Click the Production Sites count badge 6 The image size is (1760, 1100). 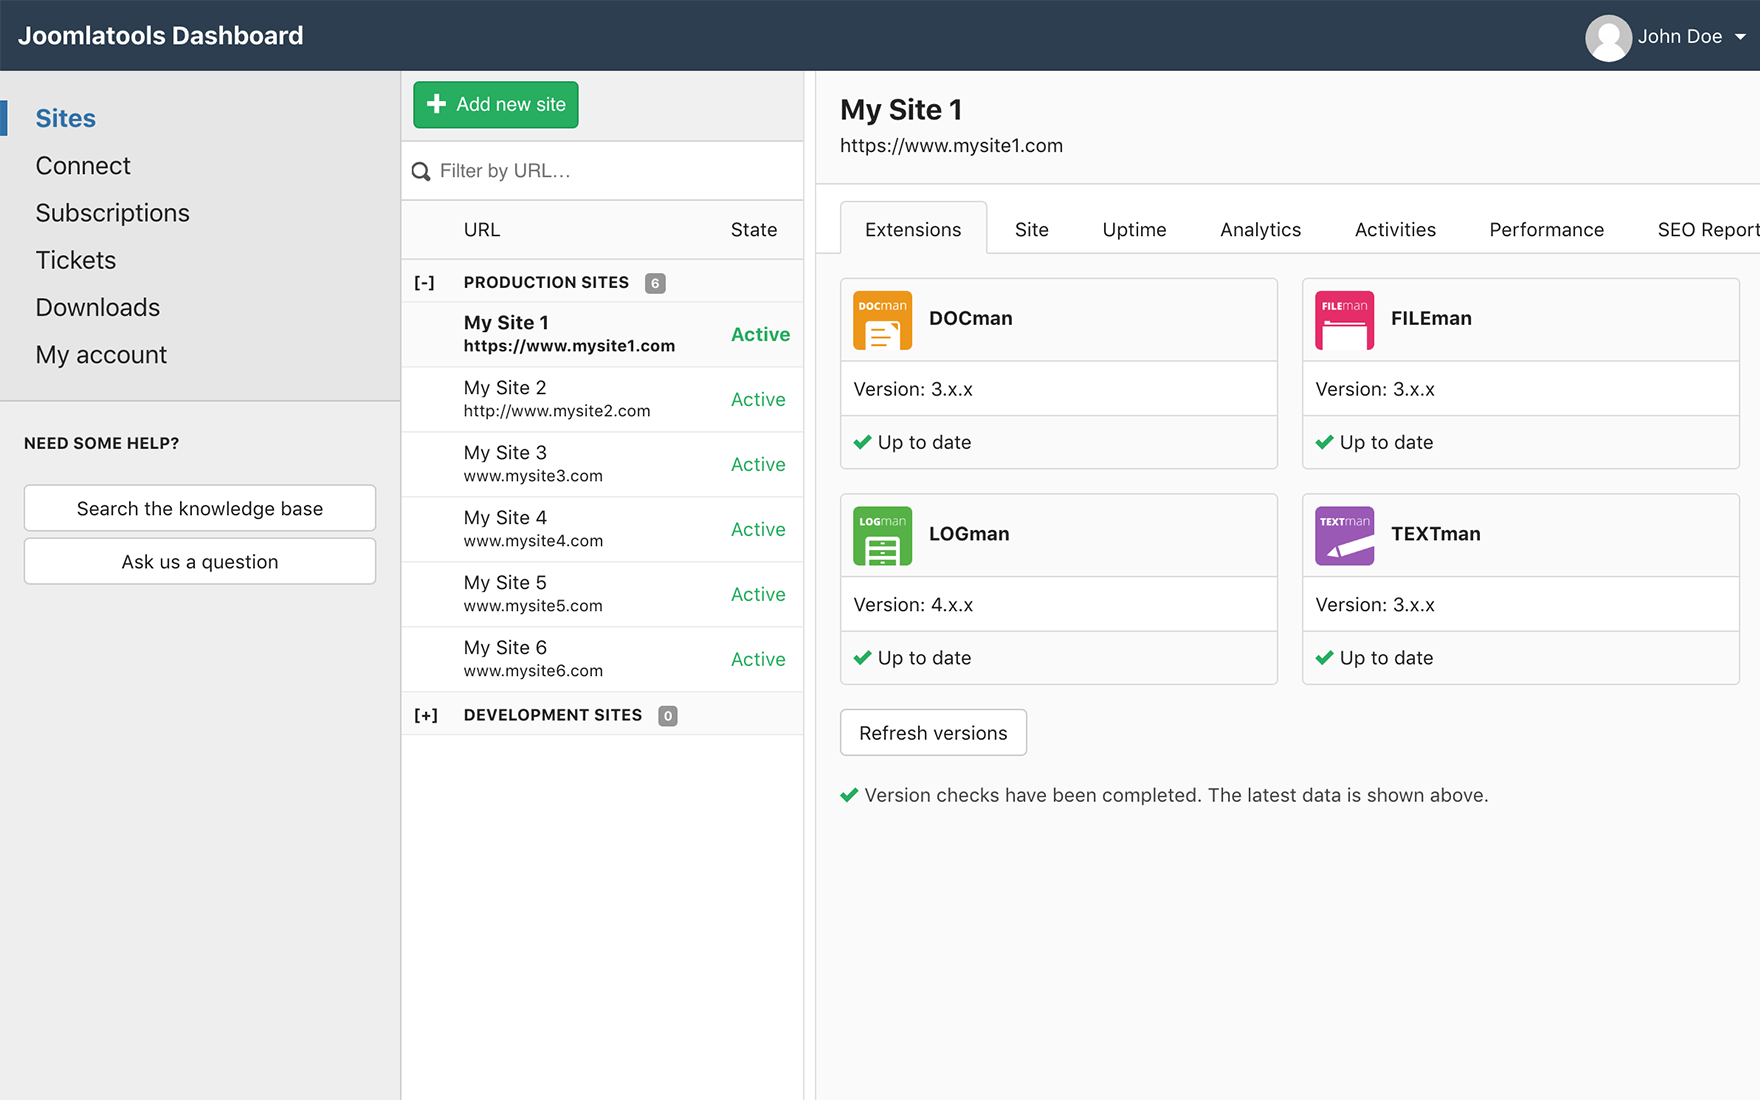point(655,283)
